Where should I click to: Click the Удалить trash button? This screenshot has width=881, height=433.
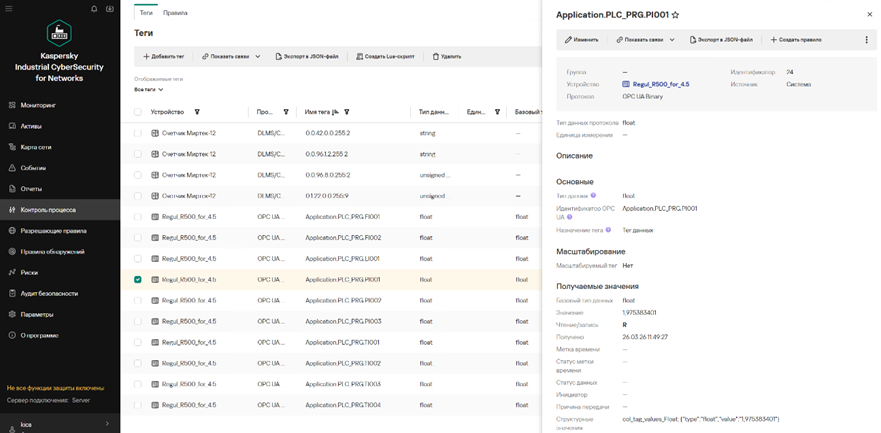447,57
